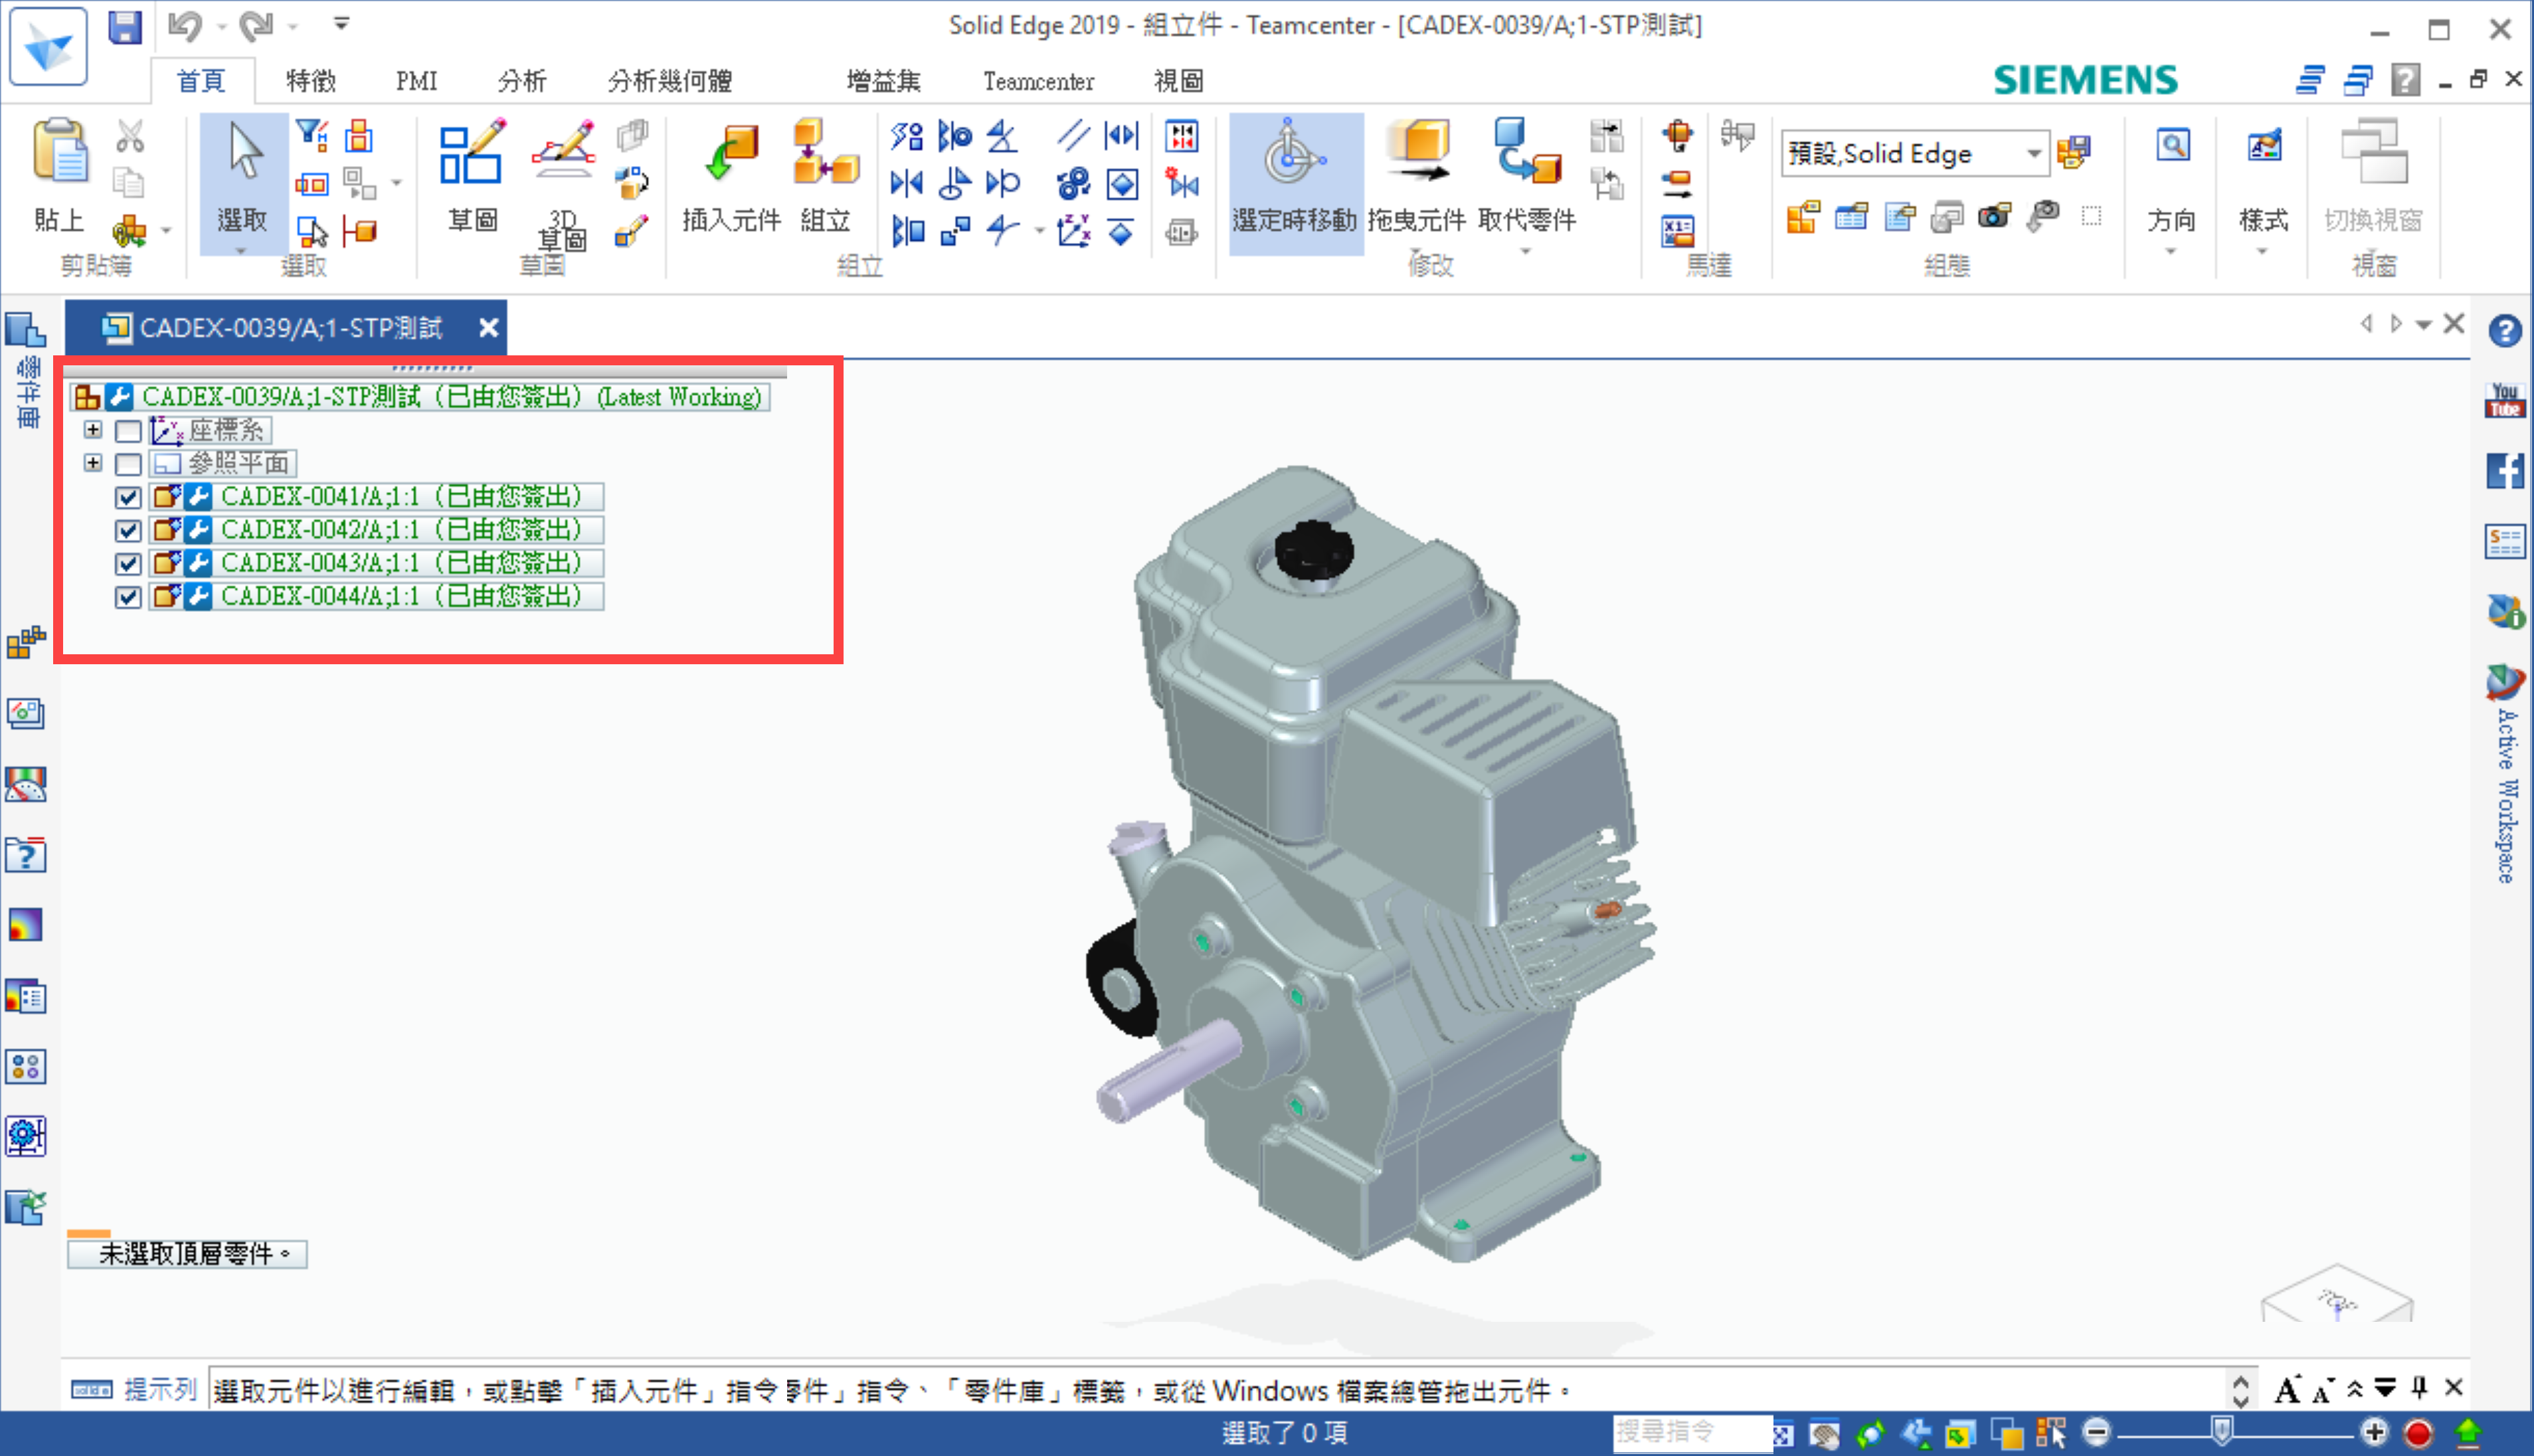Image resolution: width=2534 pixels, height=1456 pixels.
Task: Click the prompt bar scroll stepper arrows
Action: click(x=2241, y=1390)
